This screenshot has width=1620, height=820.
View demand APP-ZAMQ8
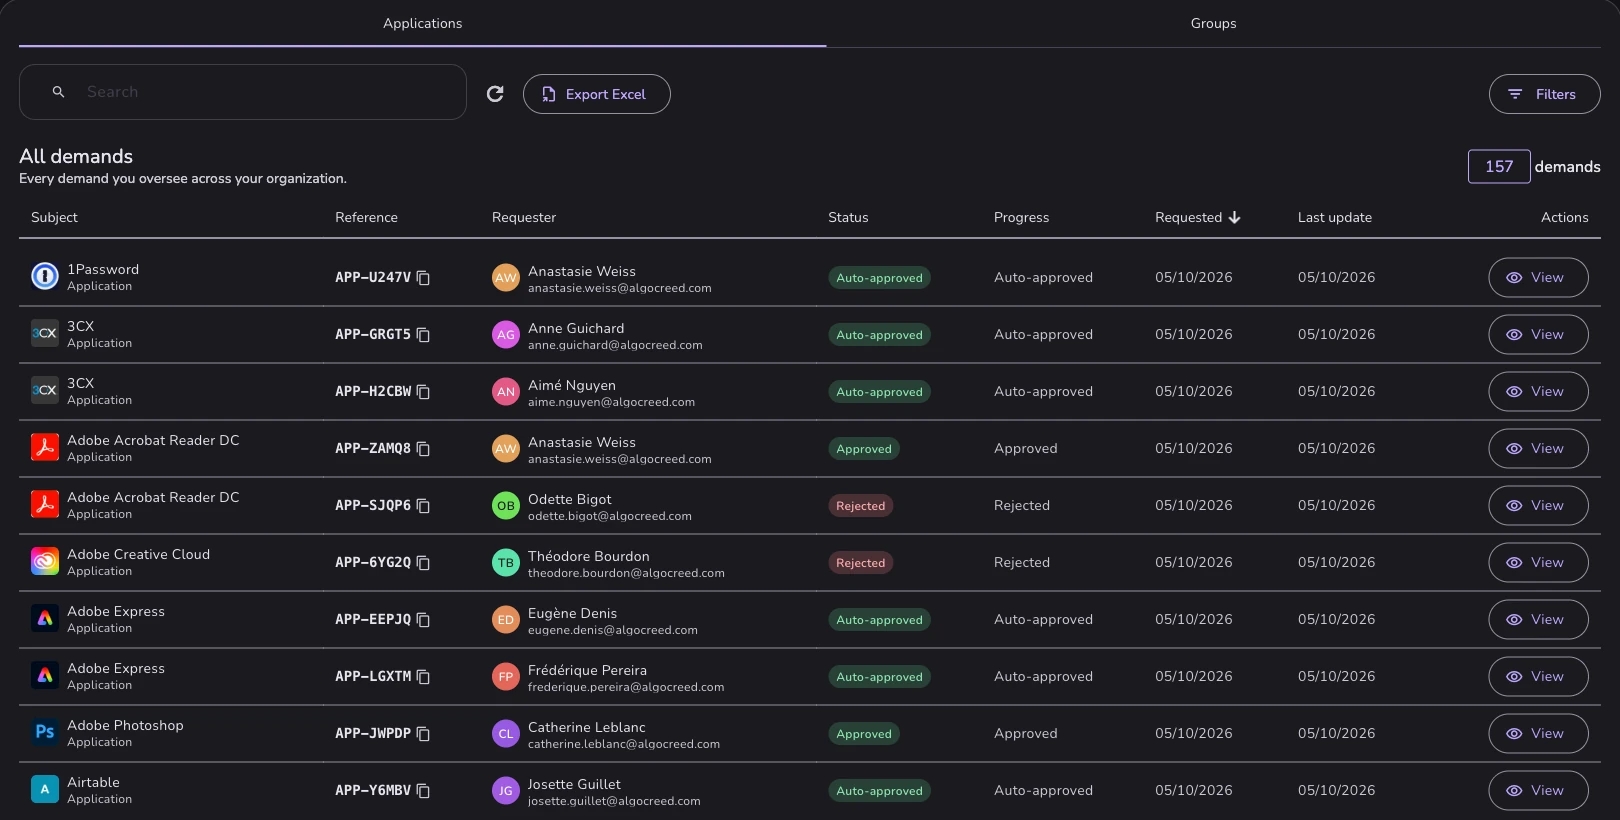tap(1538, 449)
